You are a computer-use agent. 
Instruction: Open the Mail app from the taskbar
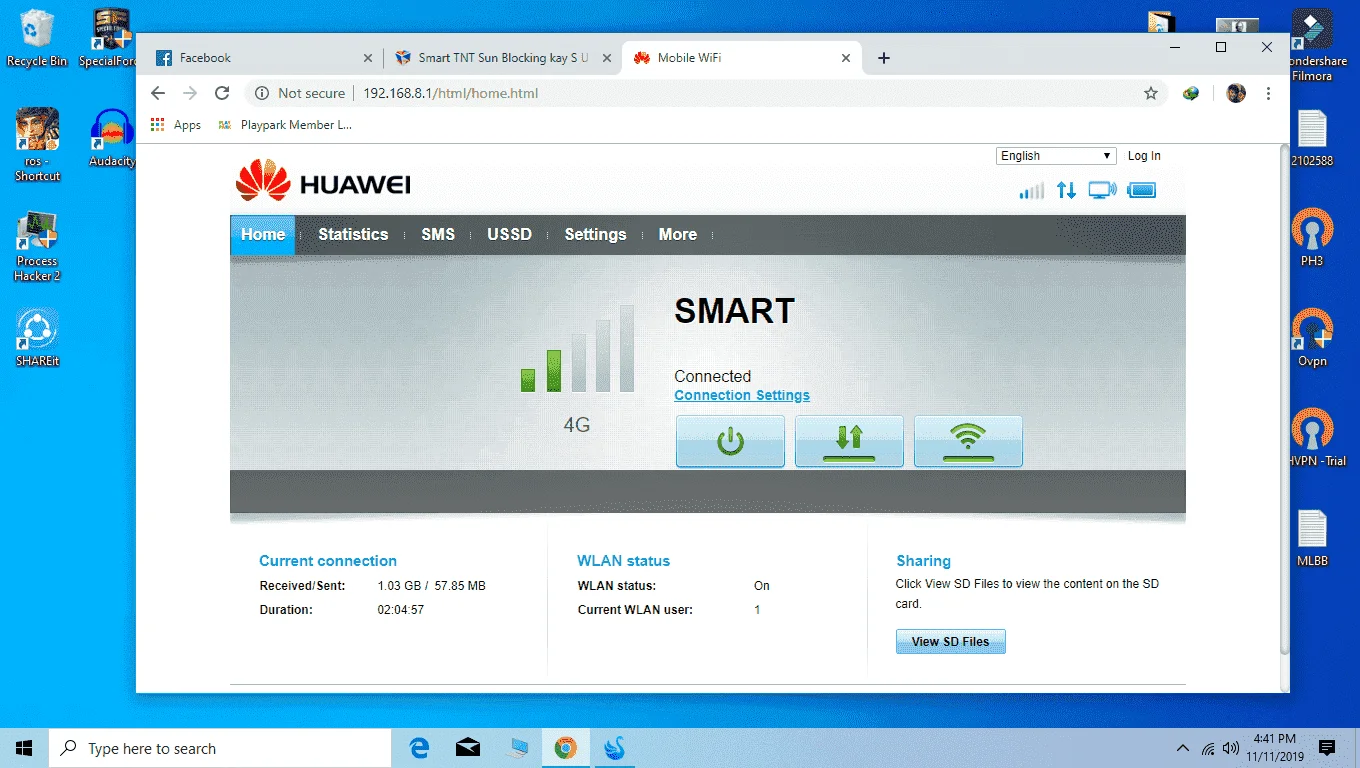click(x=468, y=748)
